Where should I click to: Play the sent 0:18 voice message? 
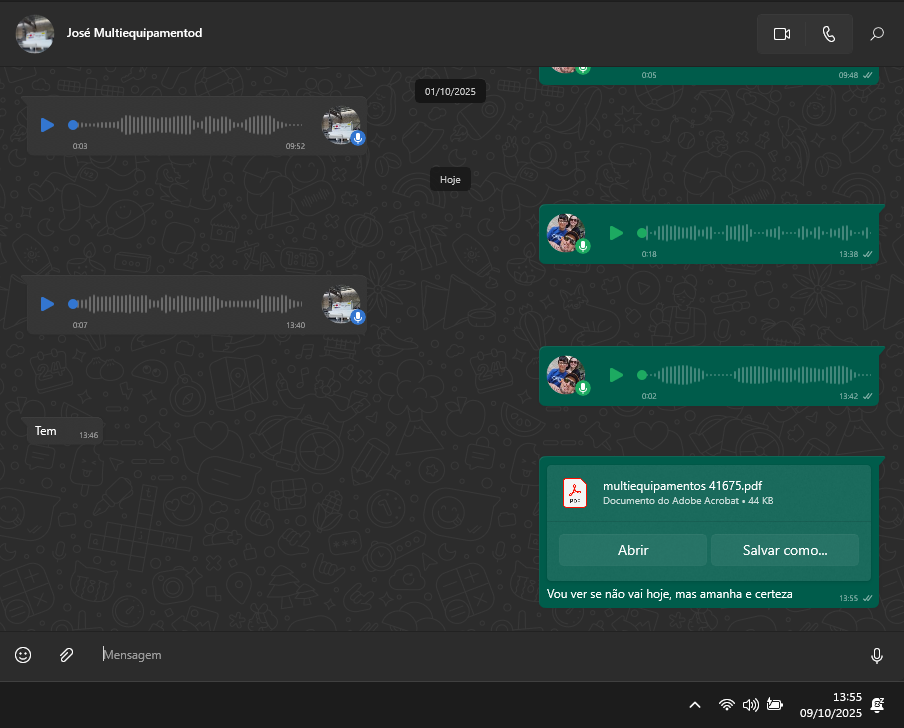coord(616,233)
